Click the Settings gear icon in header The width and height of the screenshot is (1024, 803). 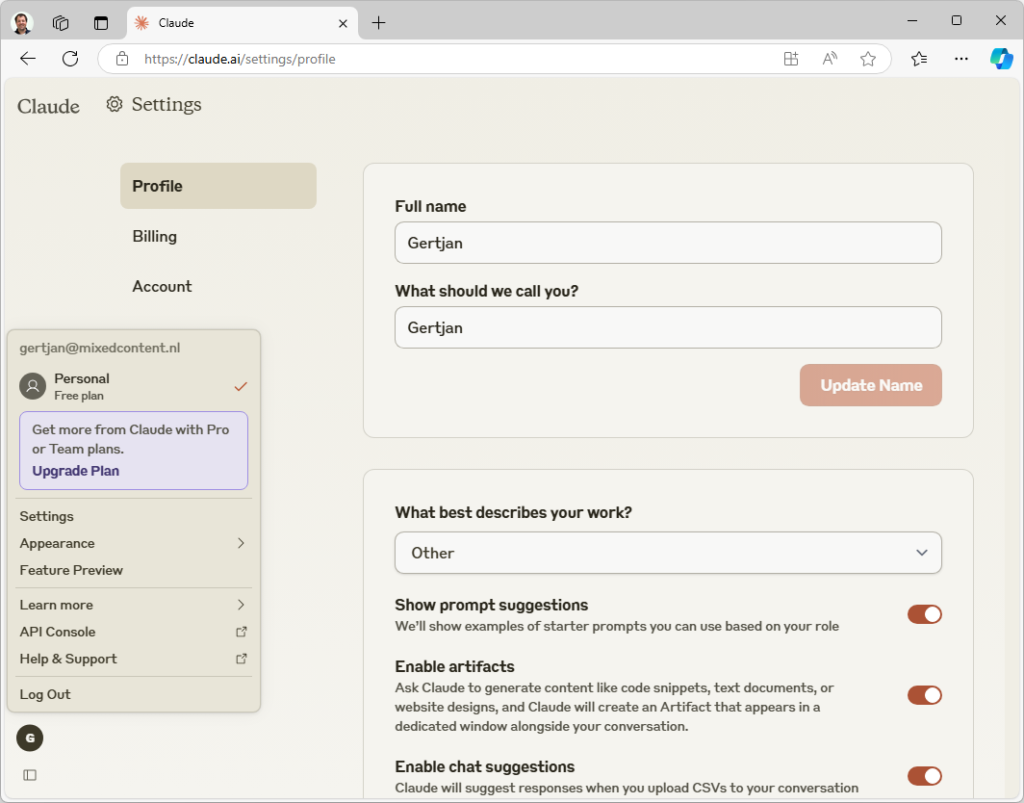tap(114, 104)
